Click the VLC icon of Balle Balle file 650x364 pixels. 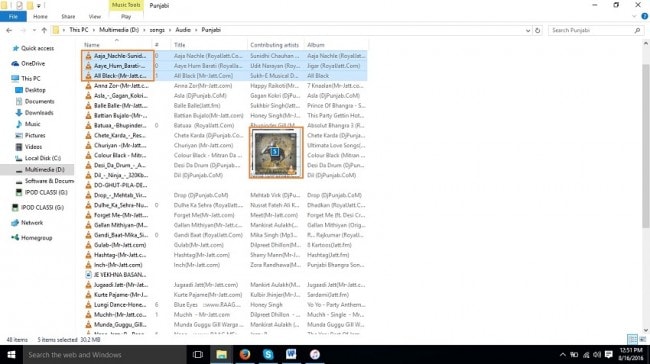coord(88,106)
